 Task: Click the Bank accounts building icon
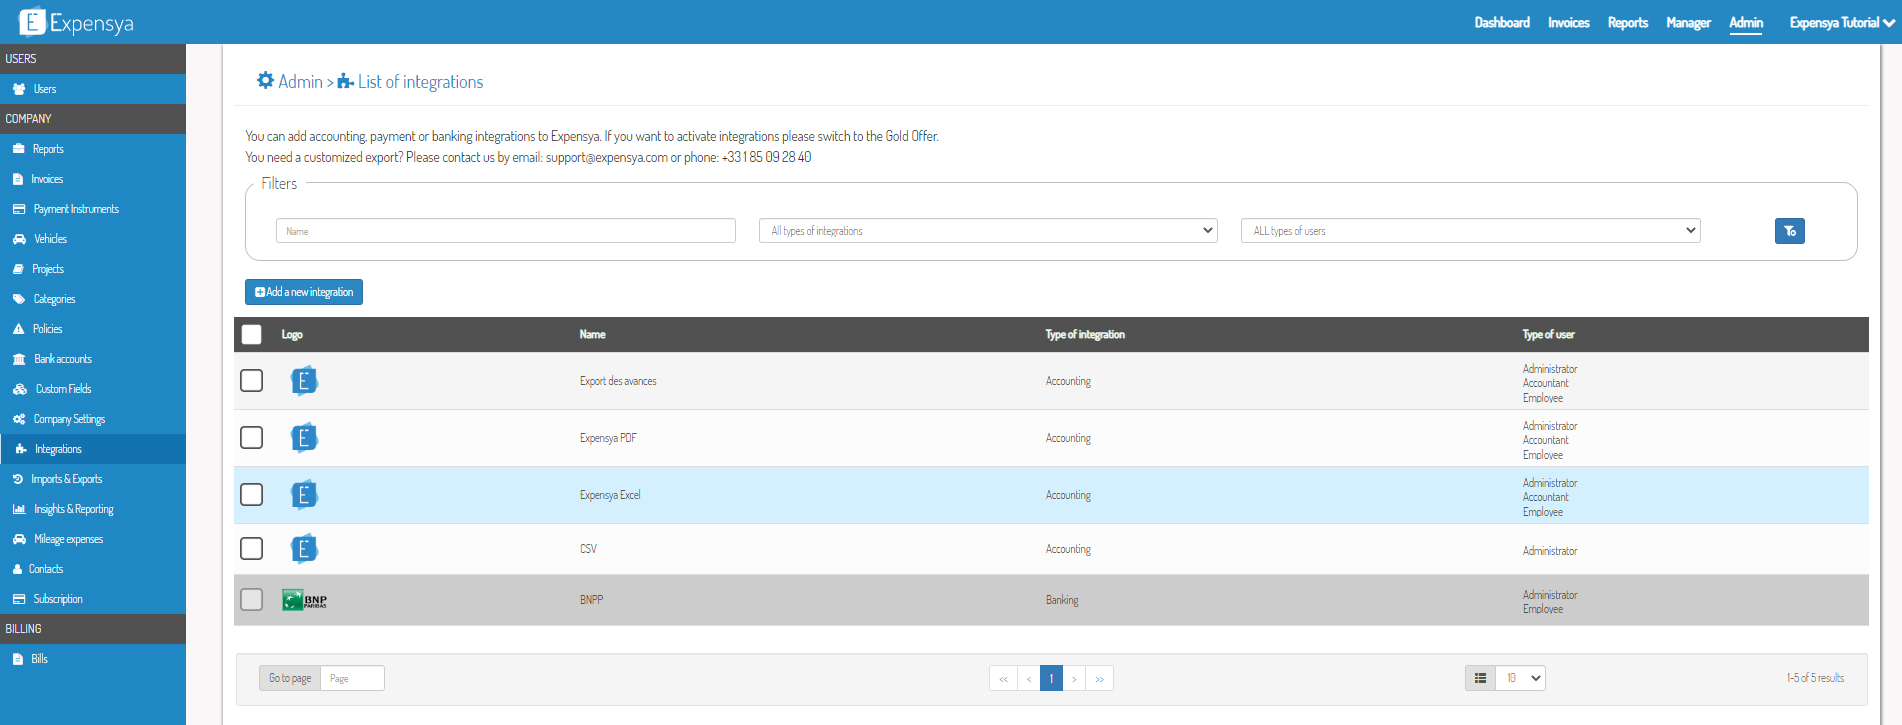(19, 359)
